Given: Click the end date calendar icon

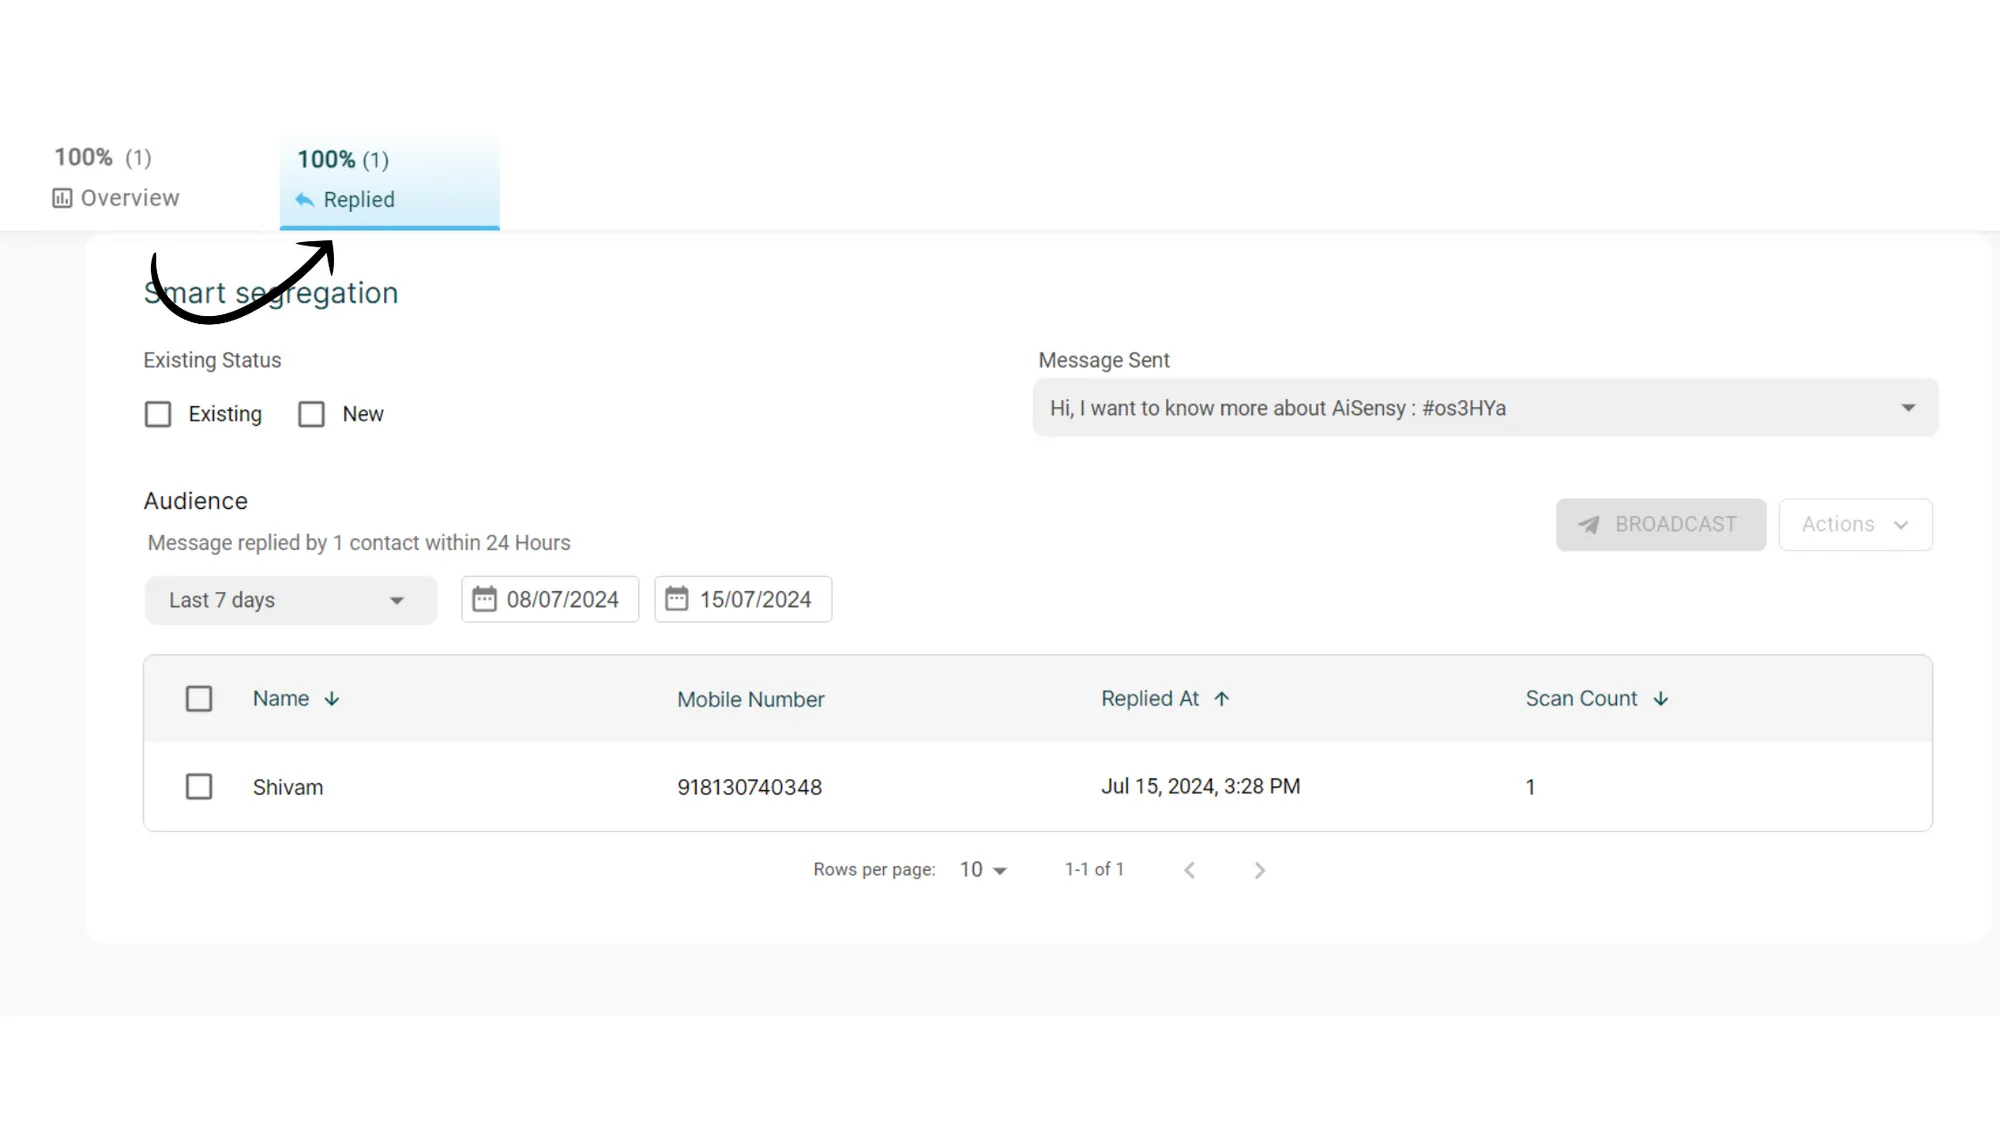Looking at the screenshot, I should [677, 599].
